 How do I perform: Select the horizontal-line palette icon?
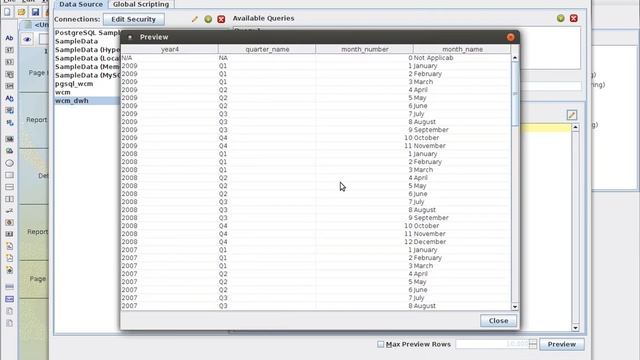click(x=9, y=187)
